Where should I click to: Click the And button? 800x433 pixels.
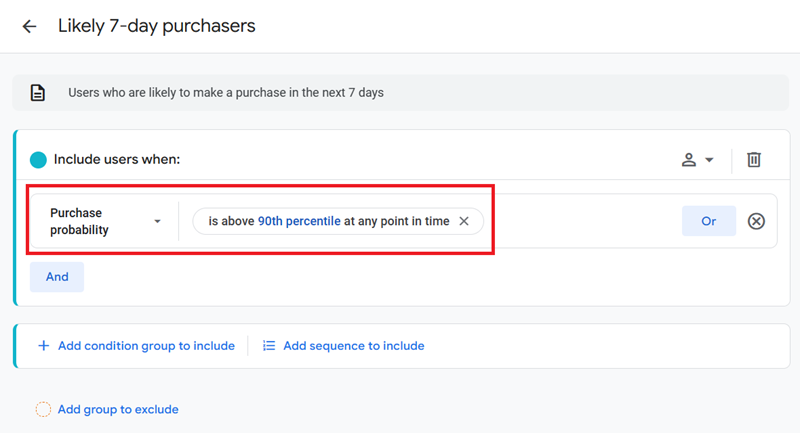click(57, 277)
